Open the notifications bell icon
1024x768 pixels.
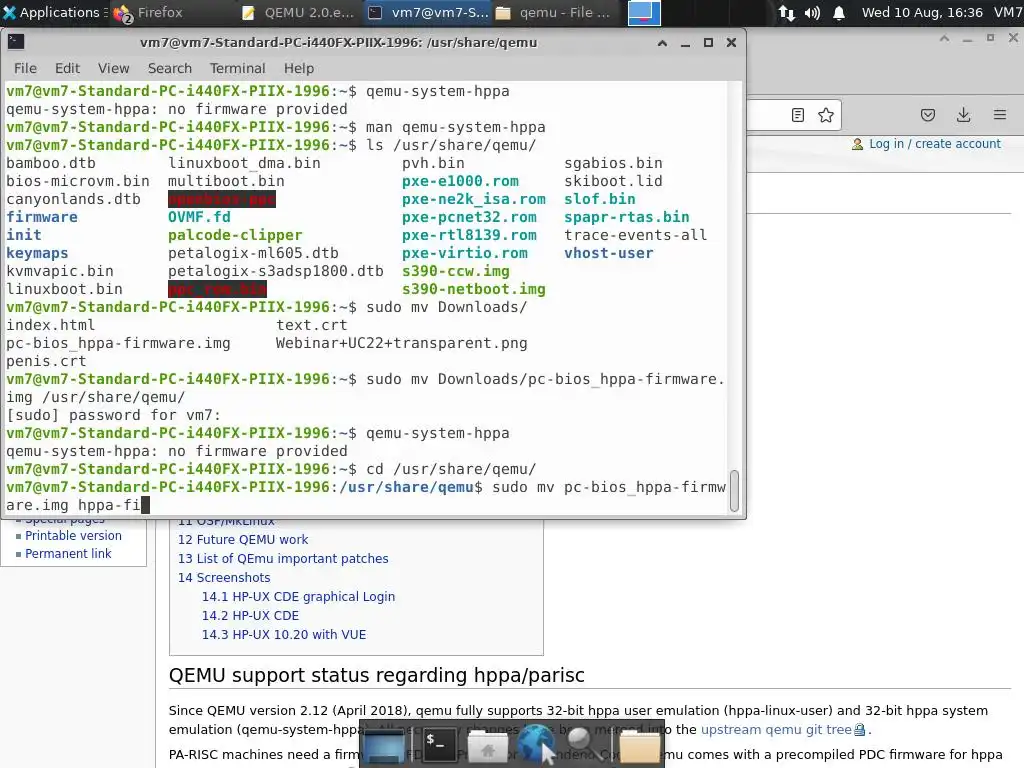click(839, 12)
